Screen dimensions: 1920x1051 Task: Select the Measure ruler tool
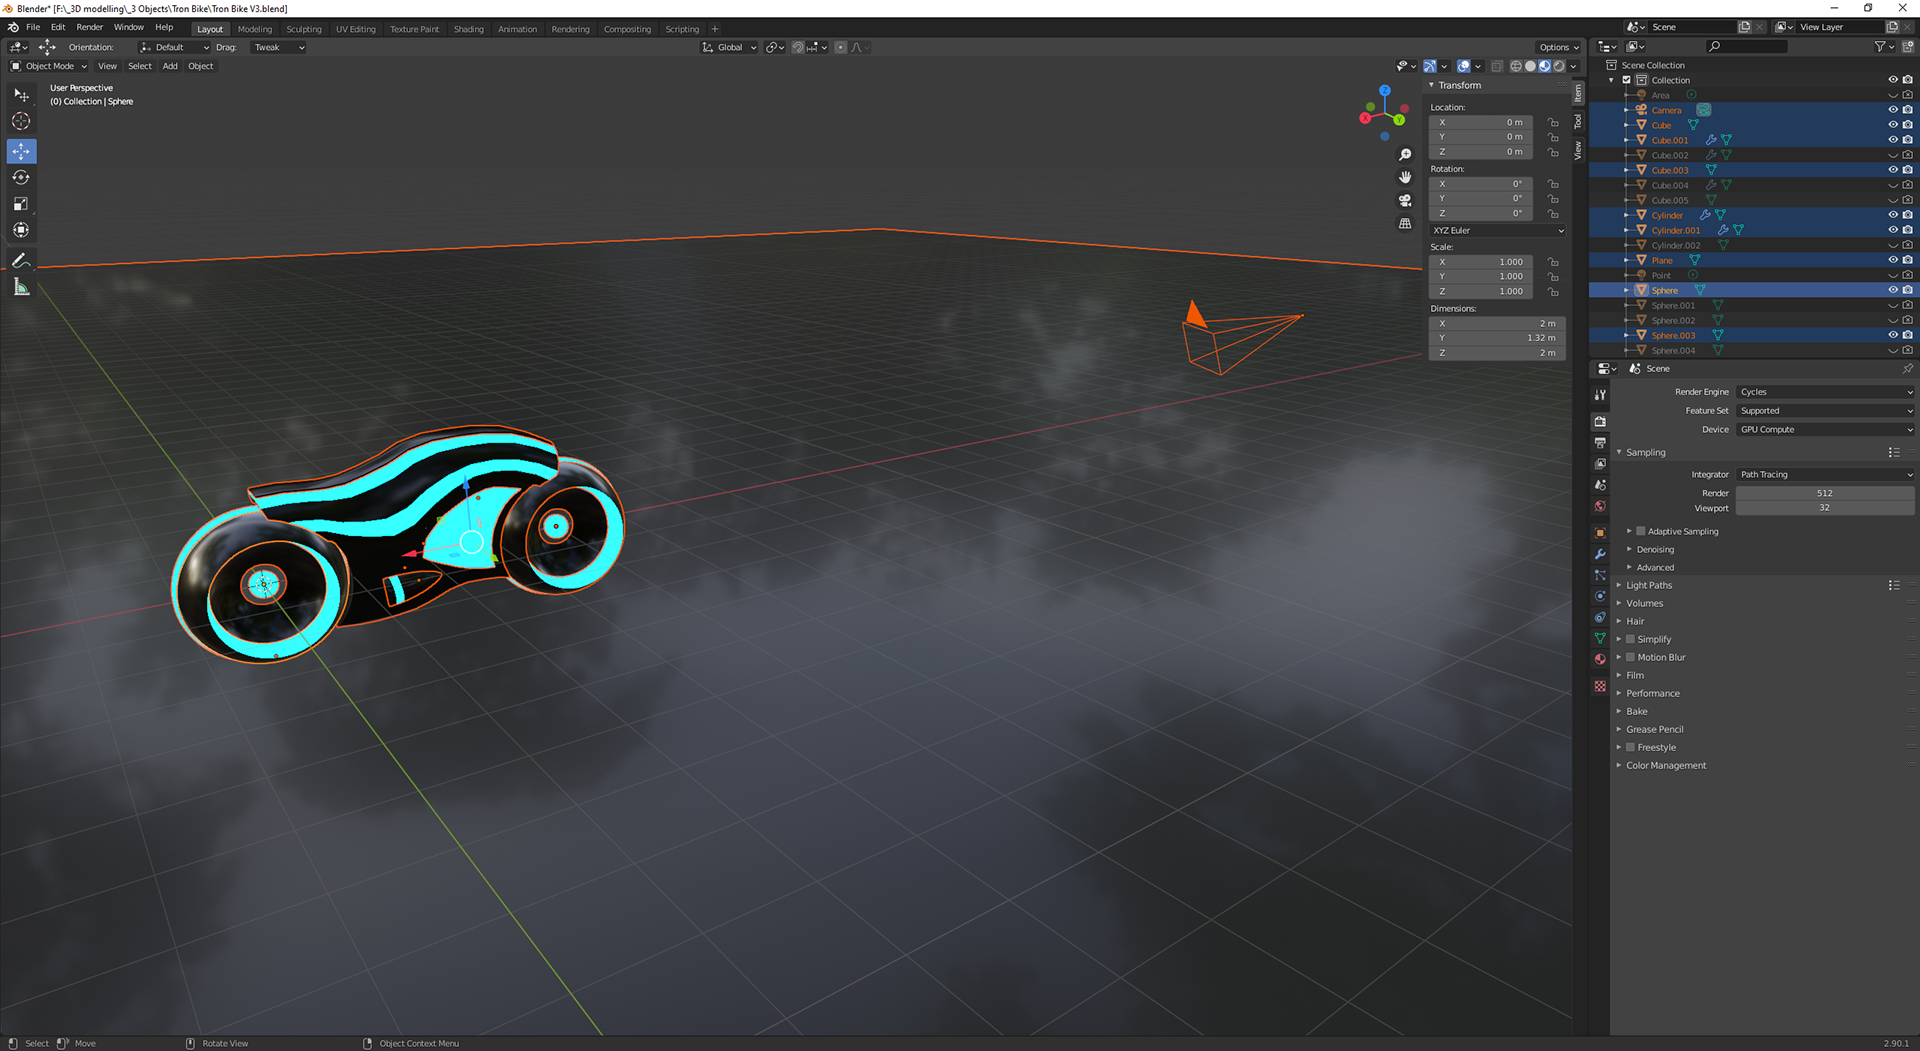(x=21, y=288)
